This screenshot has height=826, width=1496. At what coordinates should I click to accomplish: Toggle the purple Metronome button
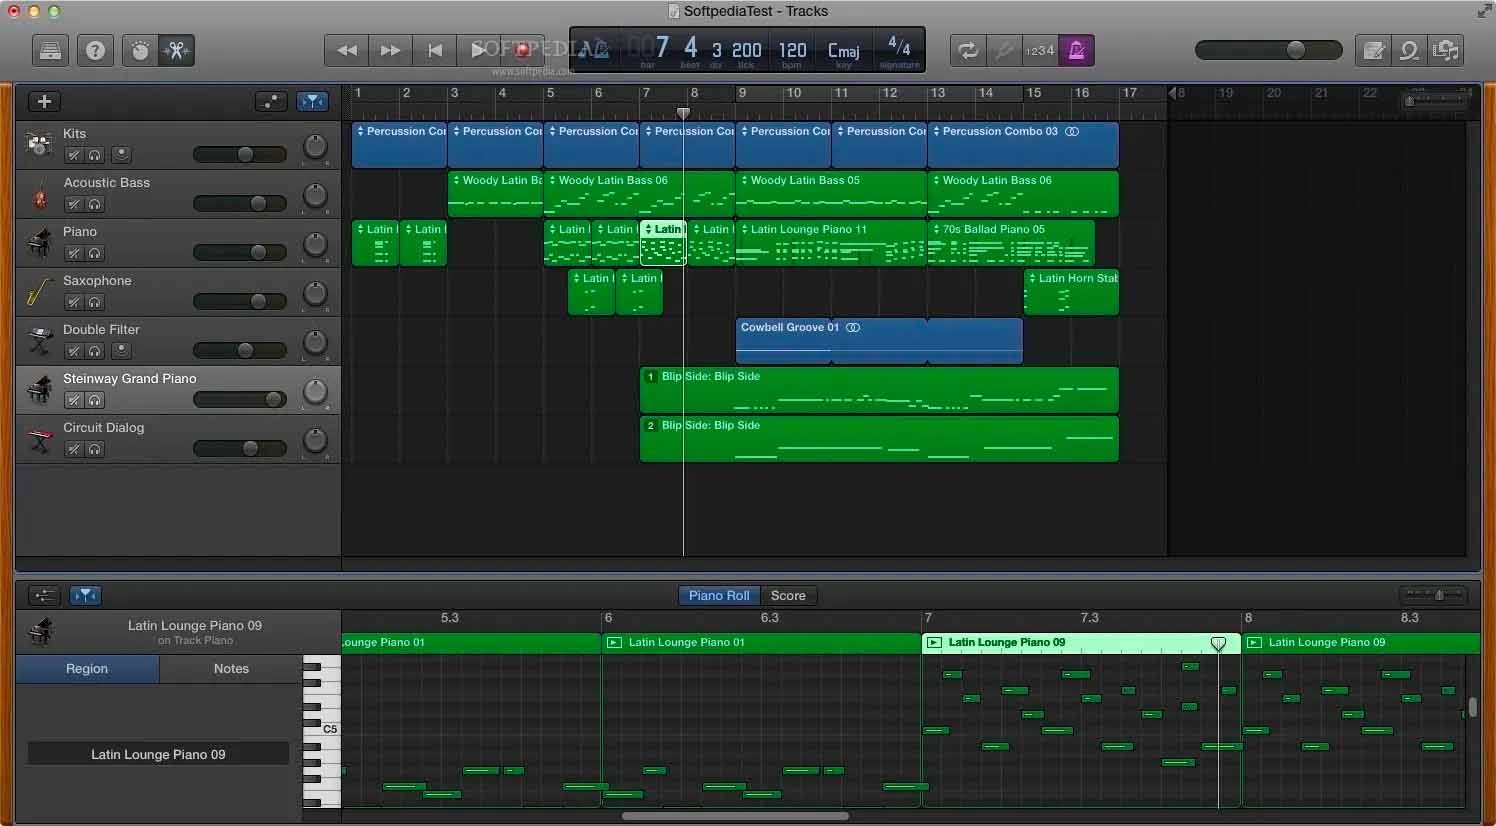(1077, 50)
